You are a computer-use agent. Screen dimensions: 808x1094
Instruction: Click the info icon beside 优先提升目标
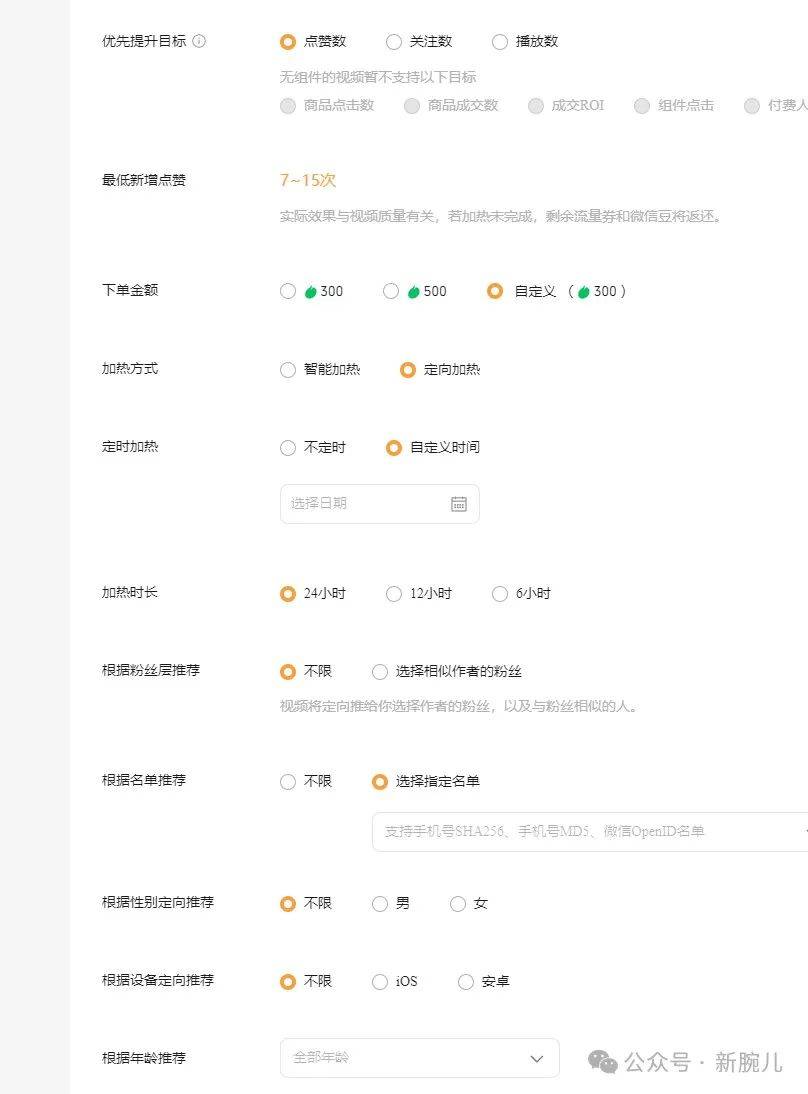click(199, 41)
